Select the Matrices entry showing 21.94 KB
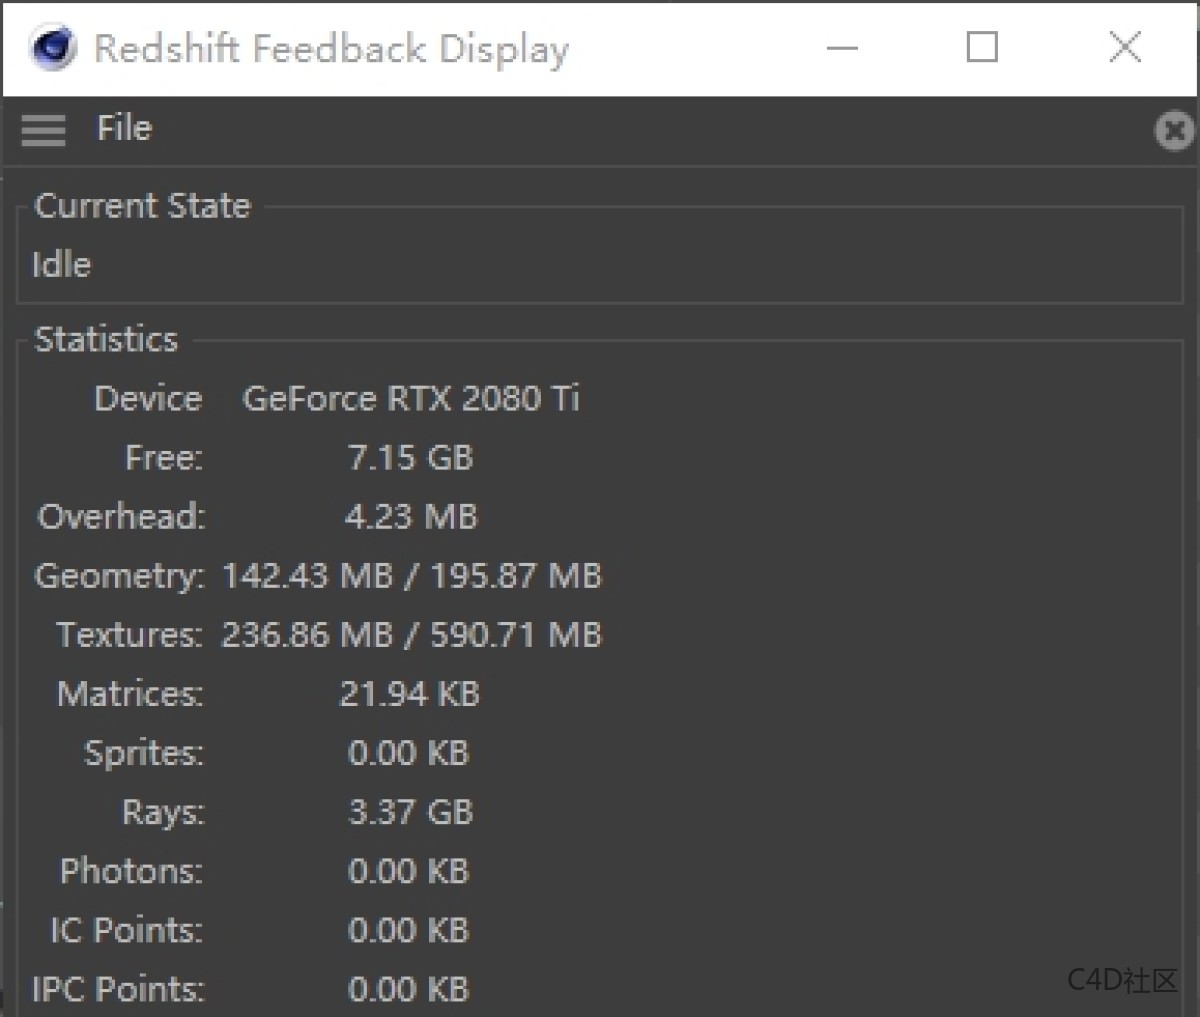Viewport: 1200px width, 1017px height. click(x=408, y=693)
